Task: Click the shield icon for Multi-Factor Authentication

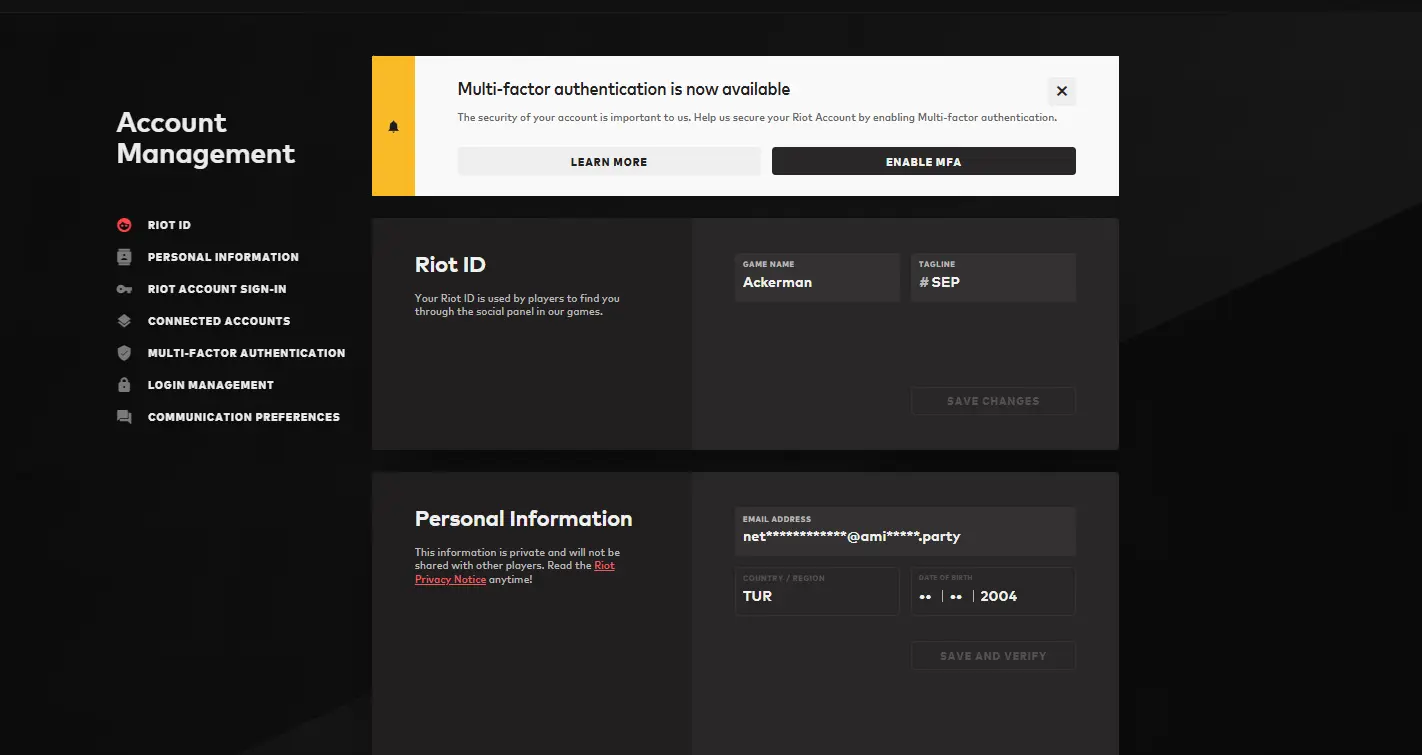Action: (124, 353)
